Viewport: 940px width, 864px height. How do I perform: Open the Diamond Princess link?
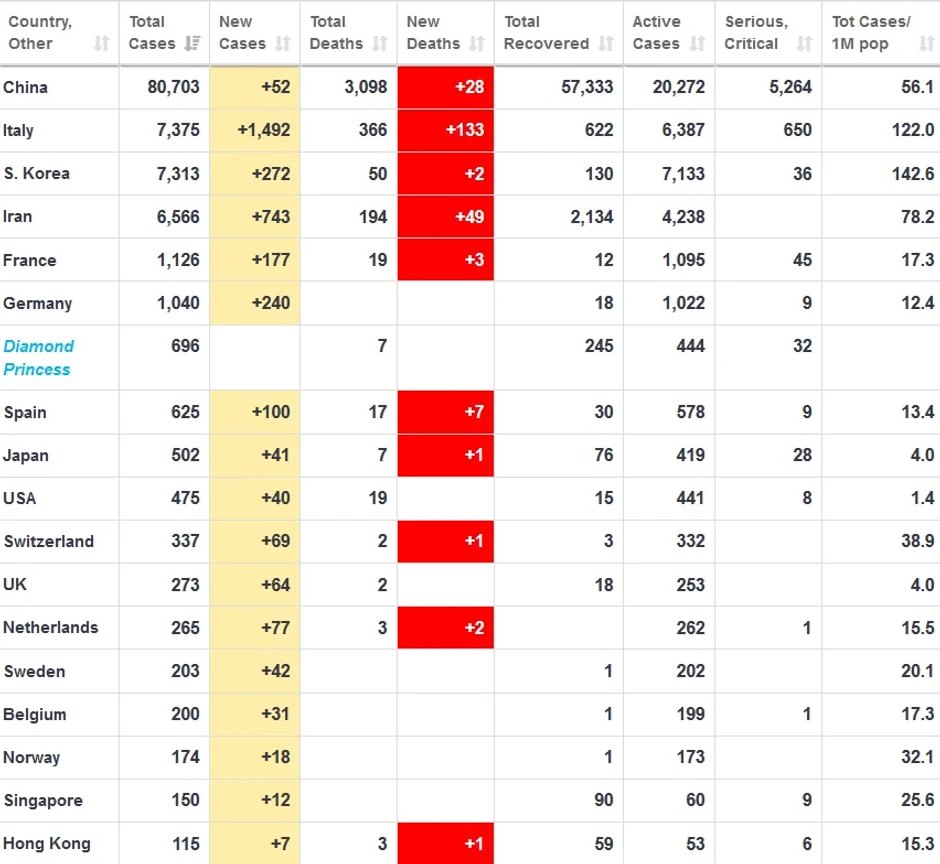coord(38,358)
